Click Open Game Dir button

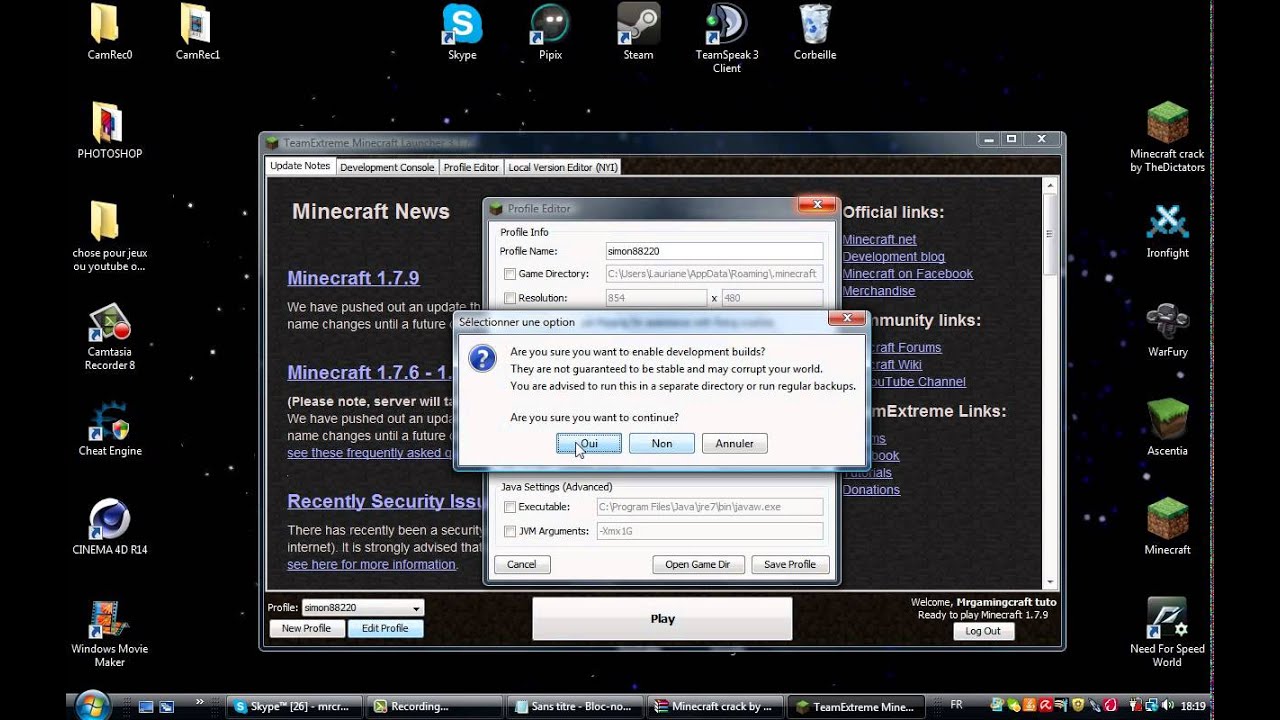click(x=698, y=564)
